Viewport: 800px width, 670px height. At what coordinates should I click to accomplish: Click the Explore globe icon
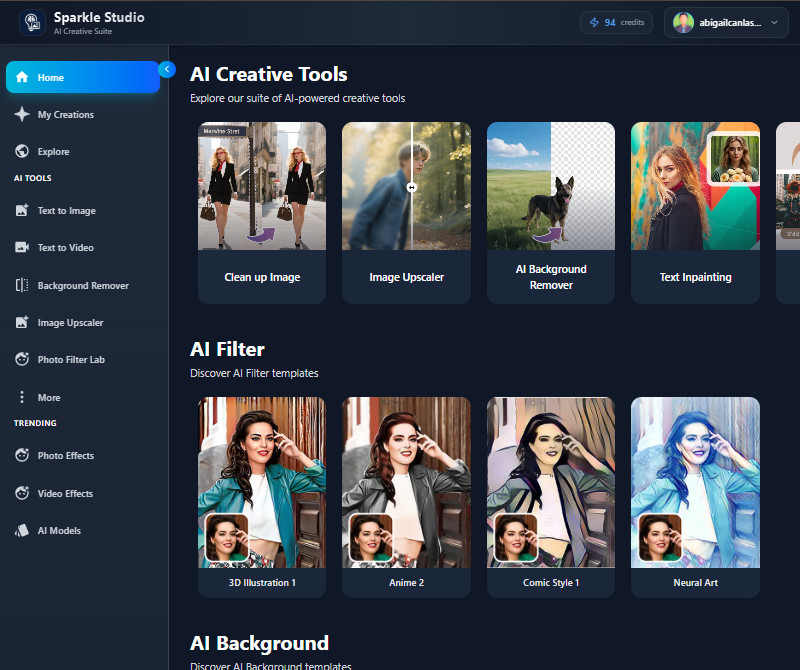click(x=22, y=151)
